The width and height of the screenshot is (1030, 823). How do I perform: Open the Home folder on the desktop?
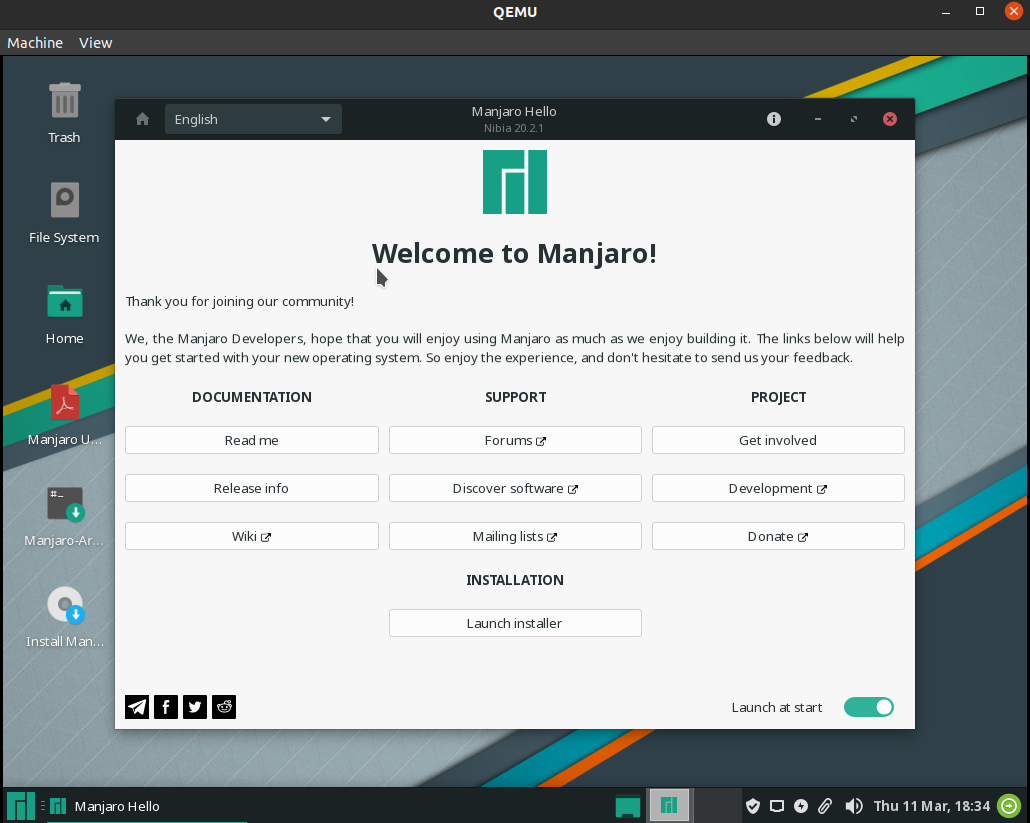64,312
